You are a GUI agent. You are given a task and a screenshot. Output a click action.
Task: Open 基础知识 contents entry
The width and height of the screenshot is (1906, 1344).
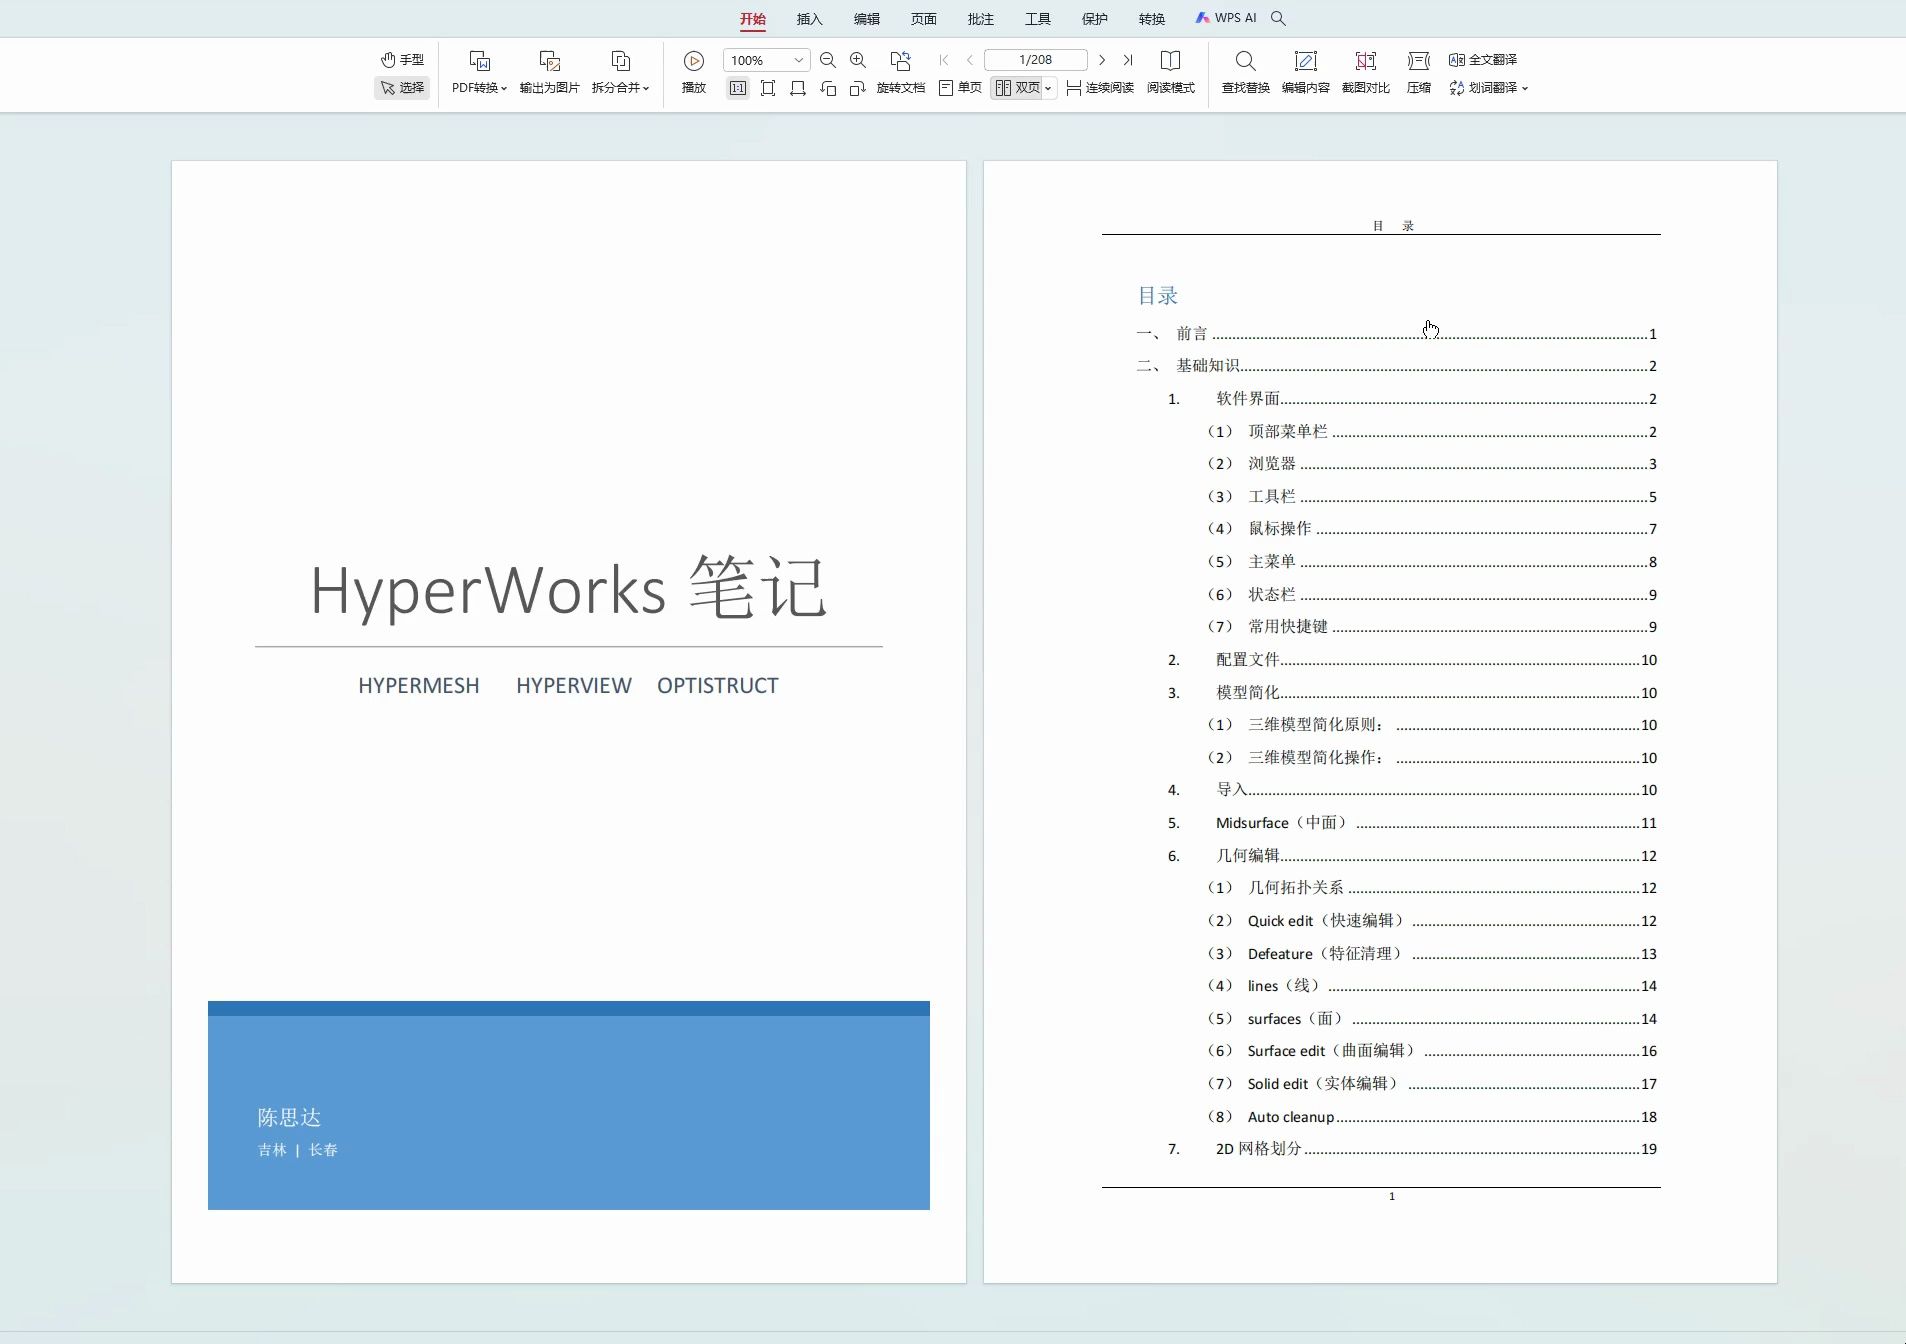click(x=1396, y=366)
